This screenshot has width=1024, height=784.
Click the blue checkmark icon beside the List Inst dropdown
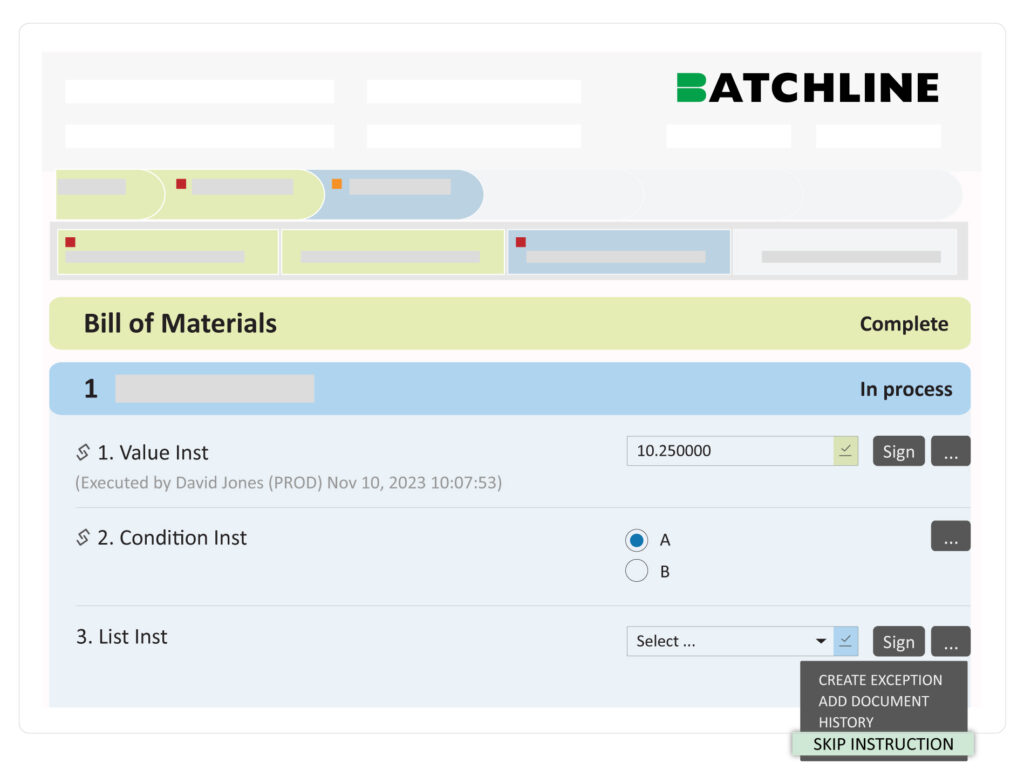coord(845,640)
